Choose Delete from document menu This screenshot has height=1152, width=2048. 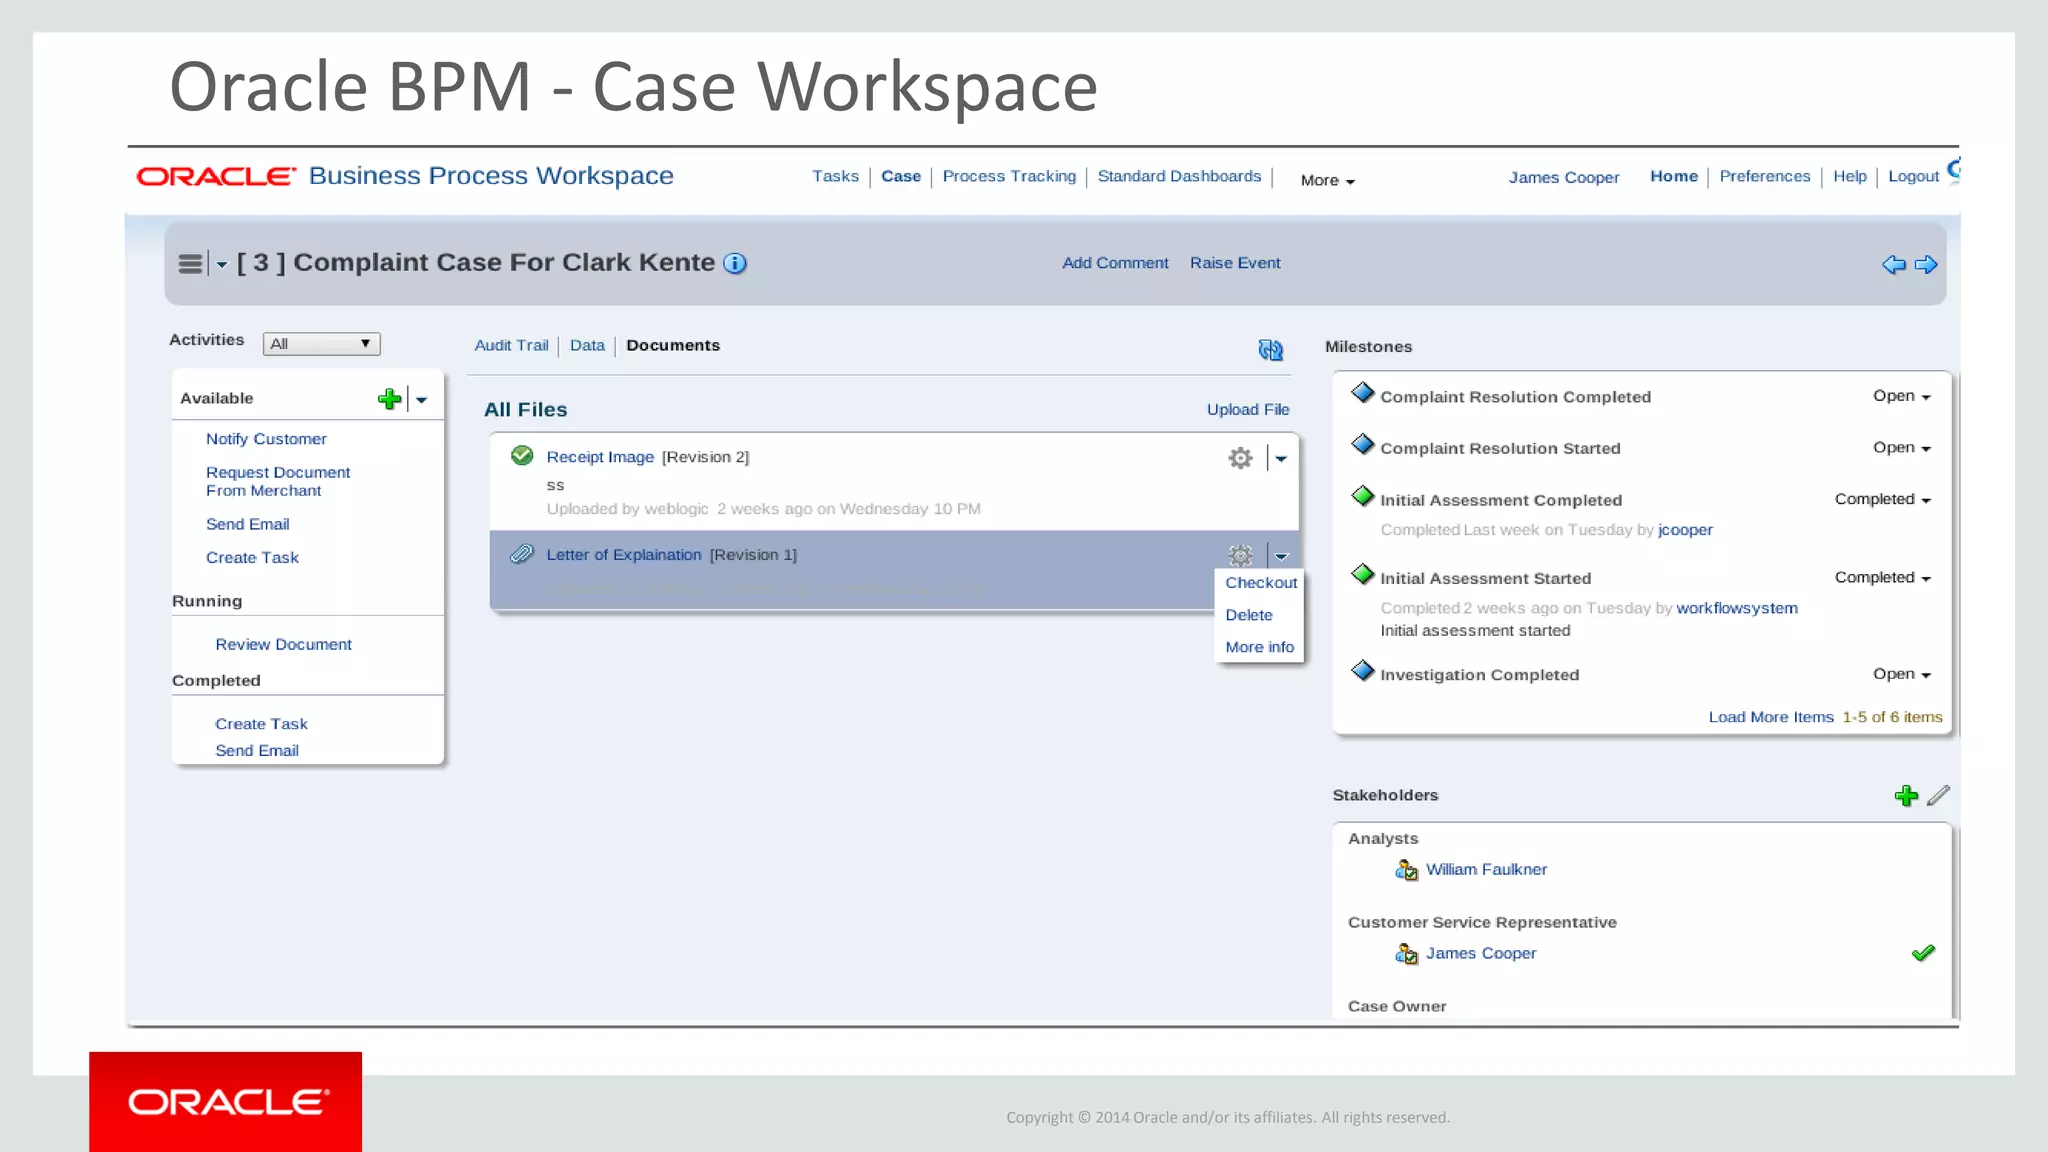click(1249, 615)
